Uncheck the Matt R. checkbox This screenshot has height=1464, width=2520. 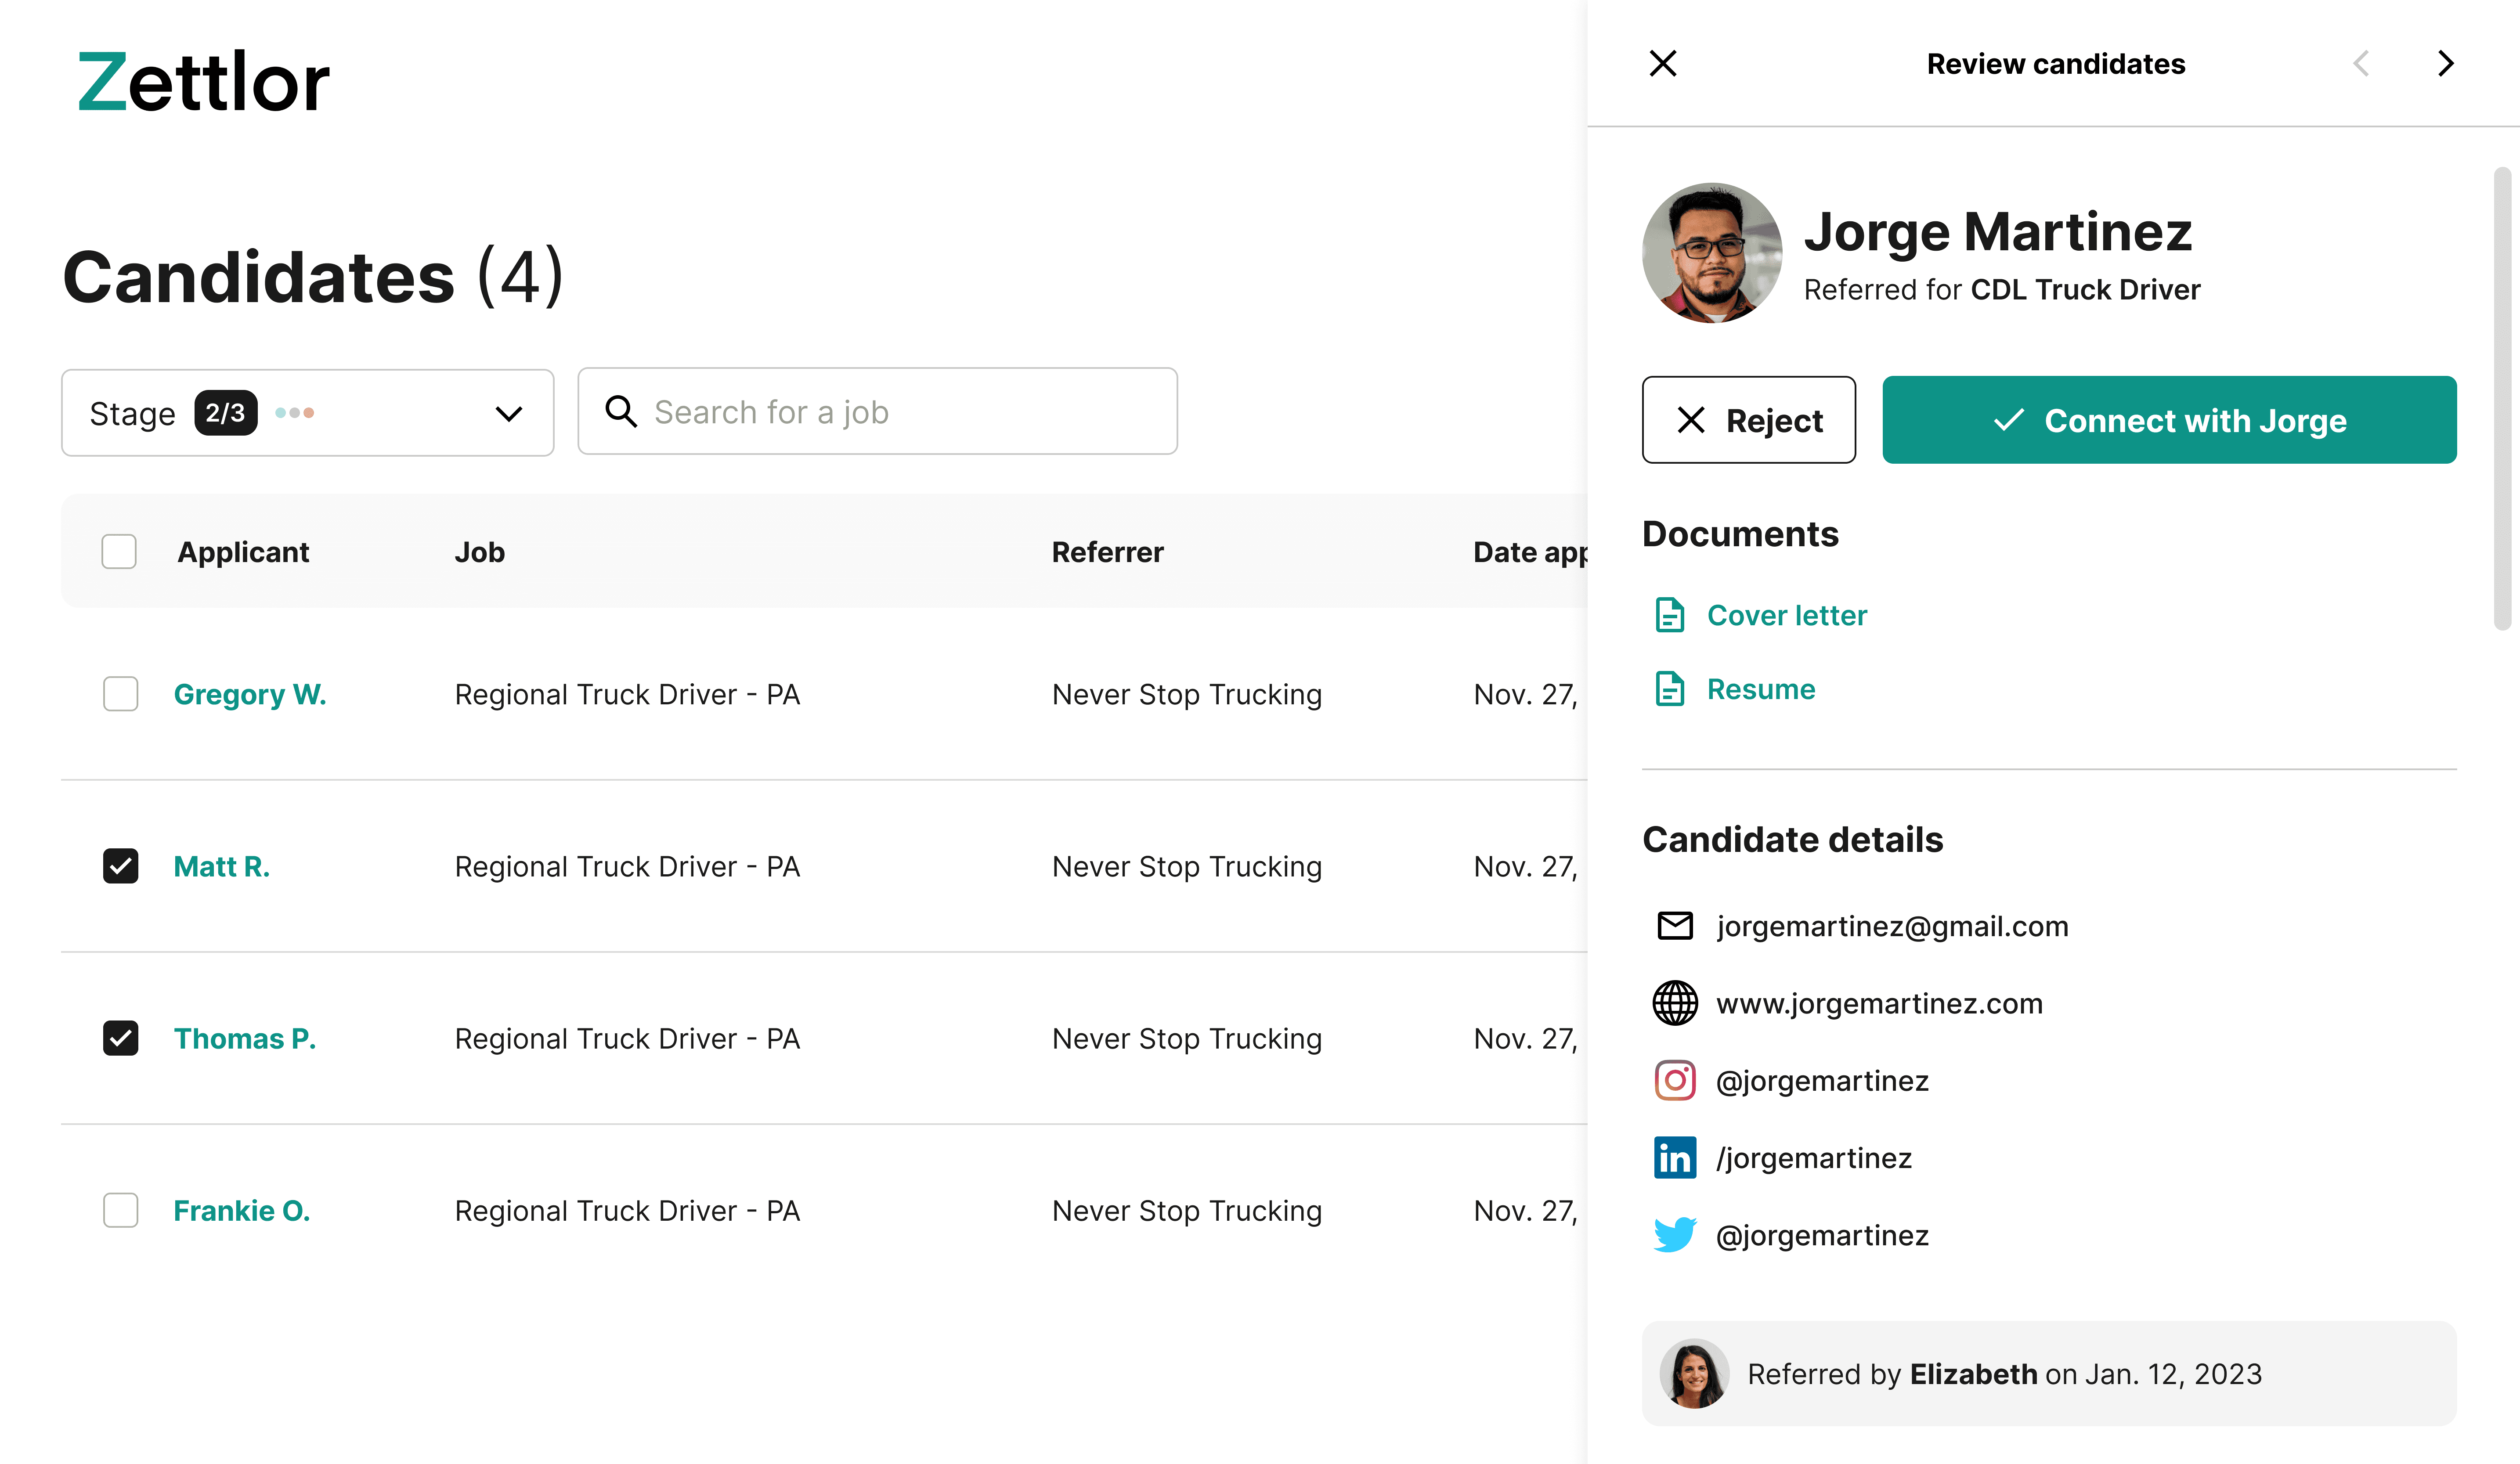[121, 866]
